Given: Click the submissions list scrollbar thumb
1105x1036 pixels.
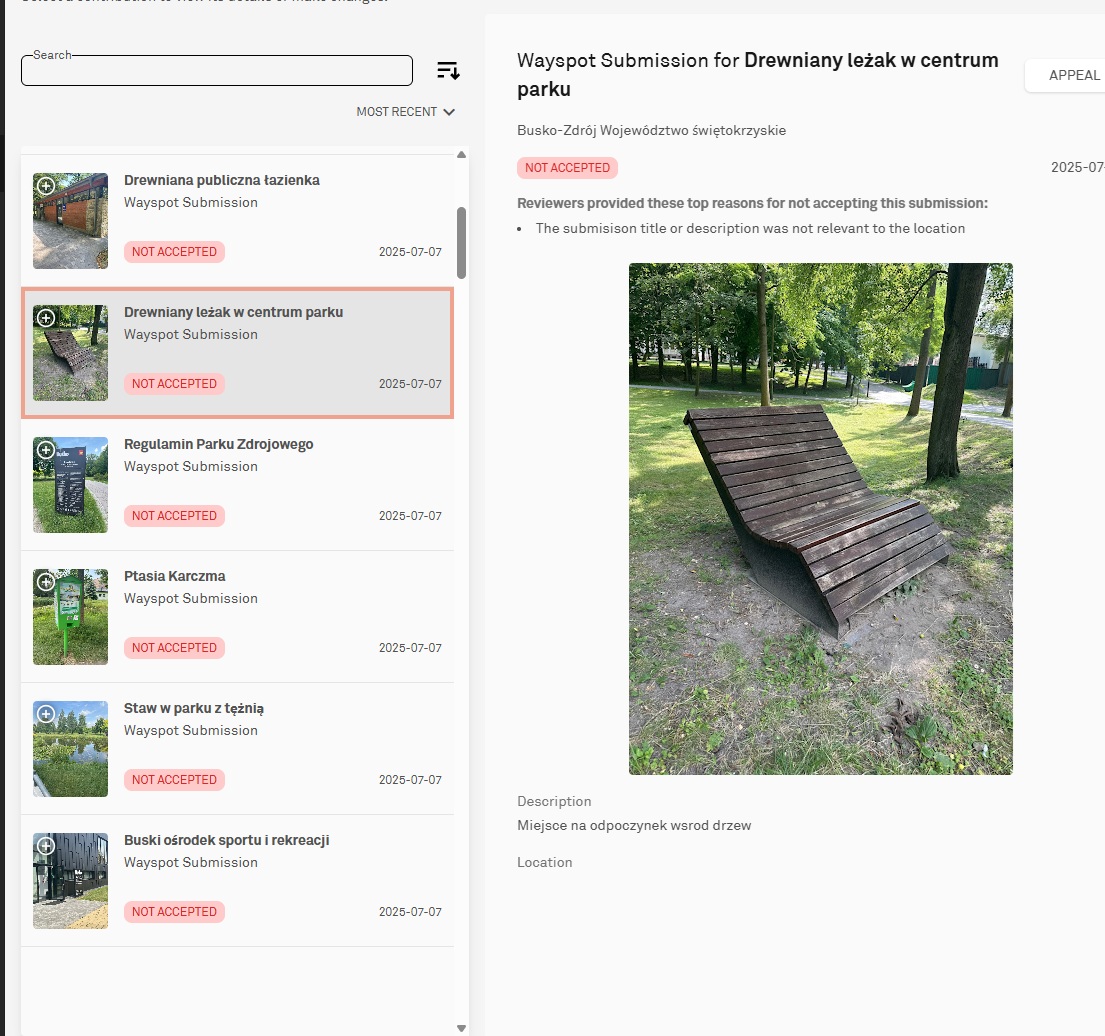Looking at the screenshot, I should [x=462, y=242].
